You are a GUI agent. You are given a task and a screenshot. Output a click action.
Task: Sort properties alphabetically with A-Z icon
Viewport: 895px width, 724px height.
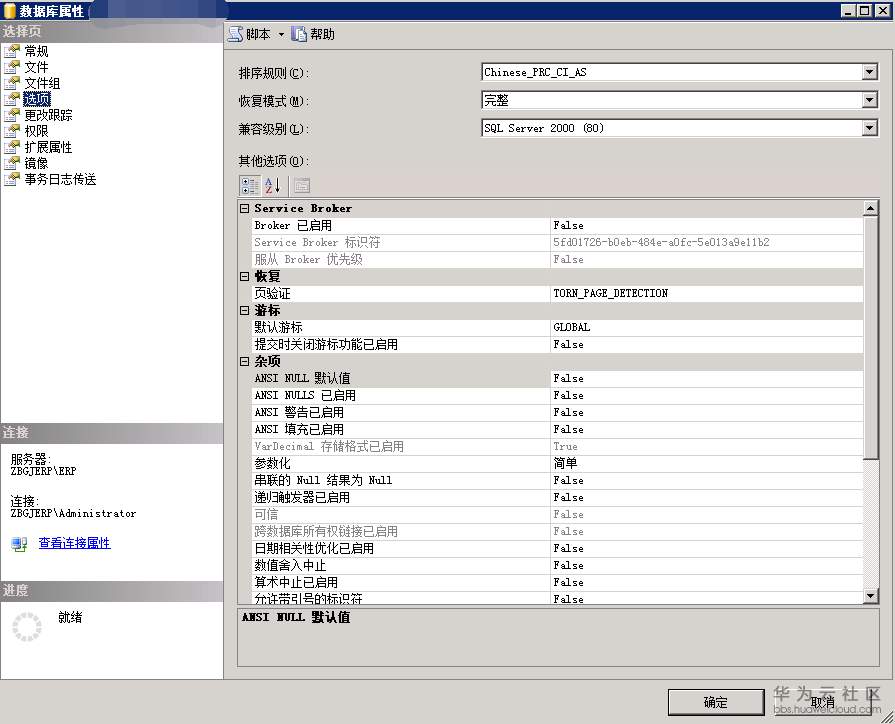(272, 186)
